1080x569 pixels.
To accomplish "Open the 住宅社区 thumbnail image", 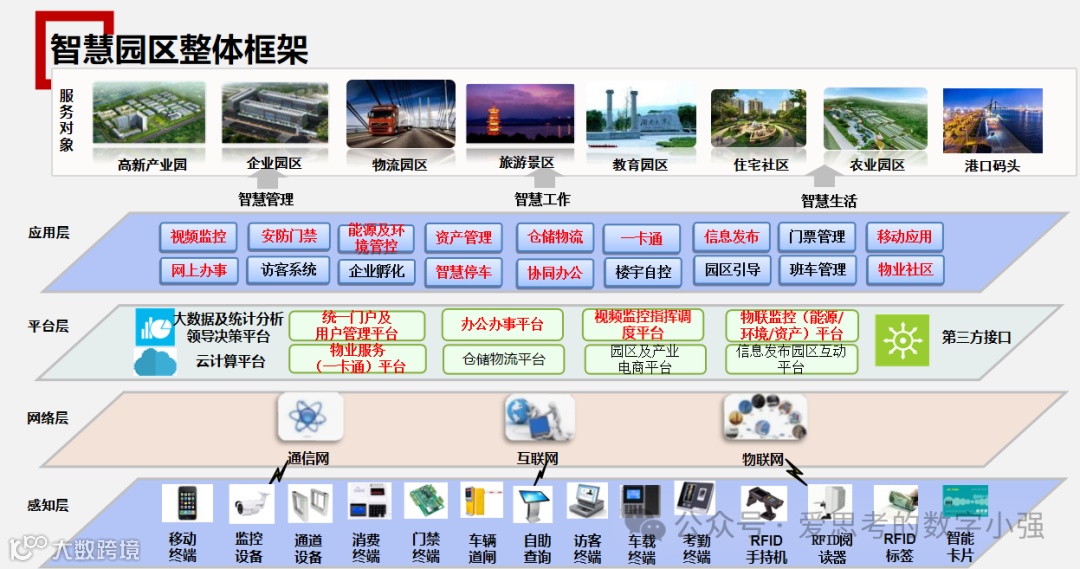I will click(758, 118).
